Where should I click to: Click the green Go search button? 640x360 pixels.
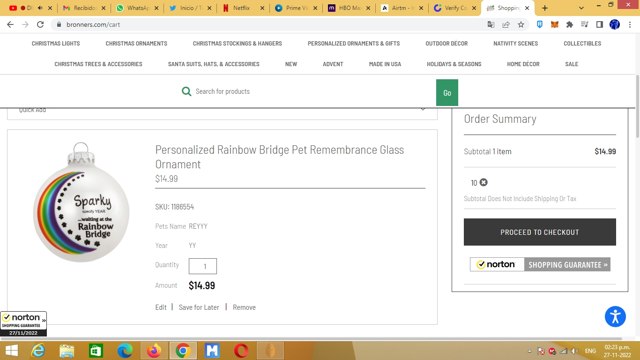447,93
